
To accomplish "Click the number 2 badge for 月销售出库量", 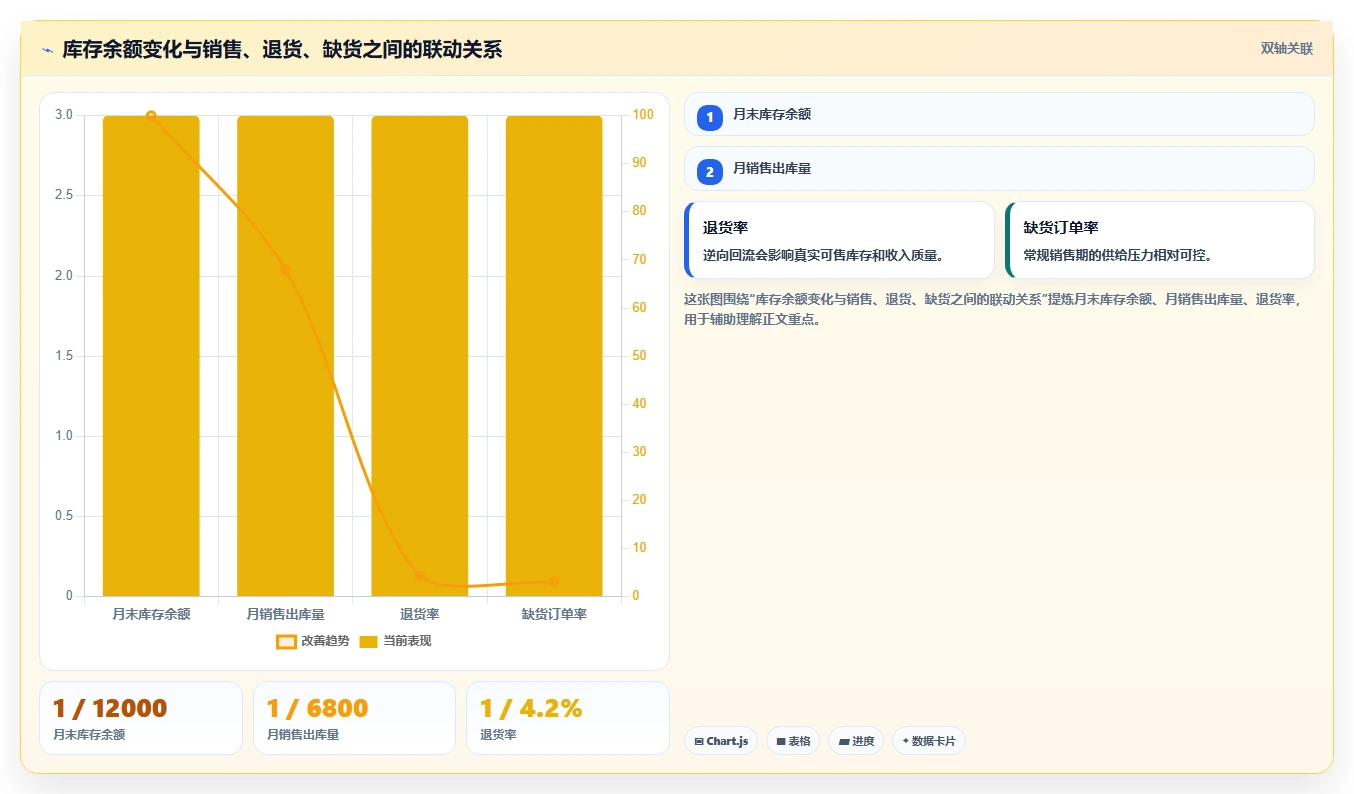I will [710, 172].
